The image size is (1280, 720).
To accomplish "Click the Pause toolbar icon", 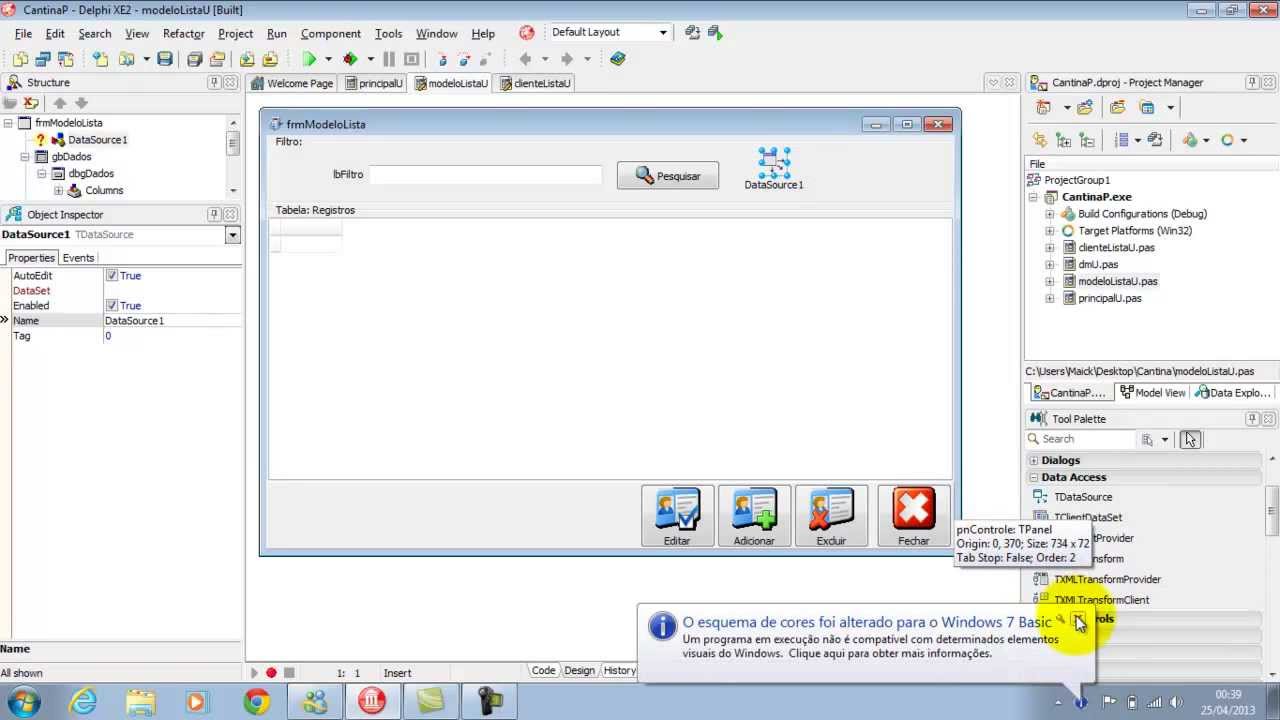I will [389, 59].
